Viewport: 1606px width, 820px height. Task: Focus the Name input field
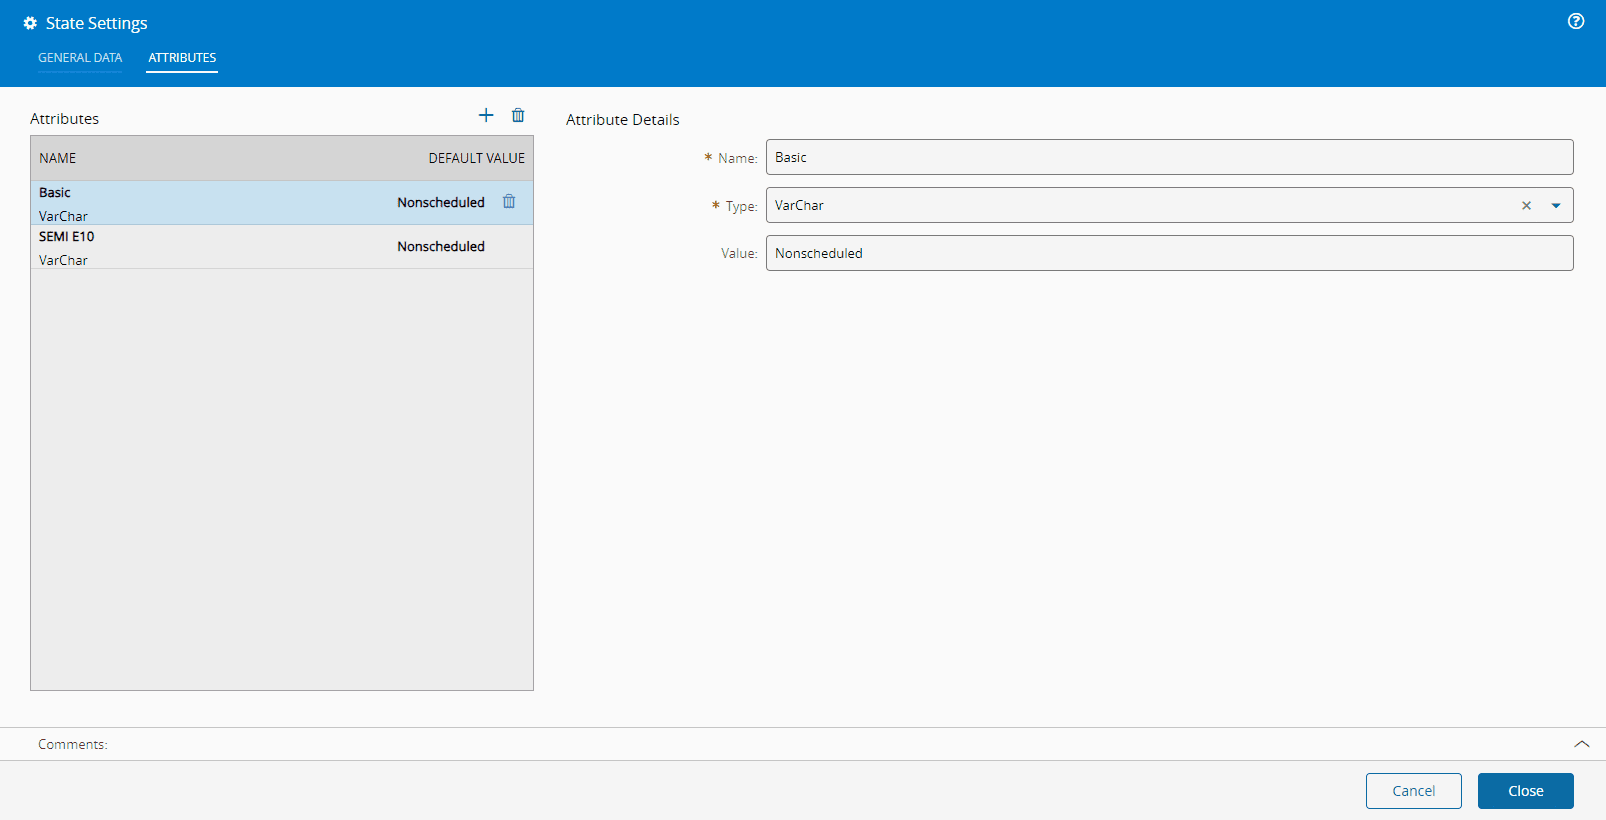click(x=1168, y=158)
